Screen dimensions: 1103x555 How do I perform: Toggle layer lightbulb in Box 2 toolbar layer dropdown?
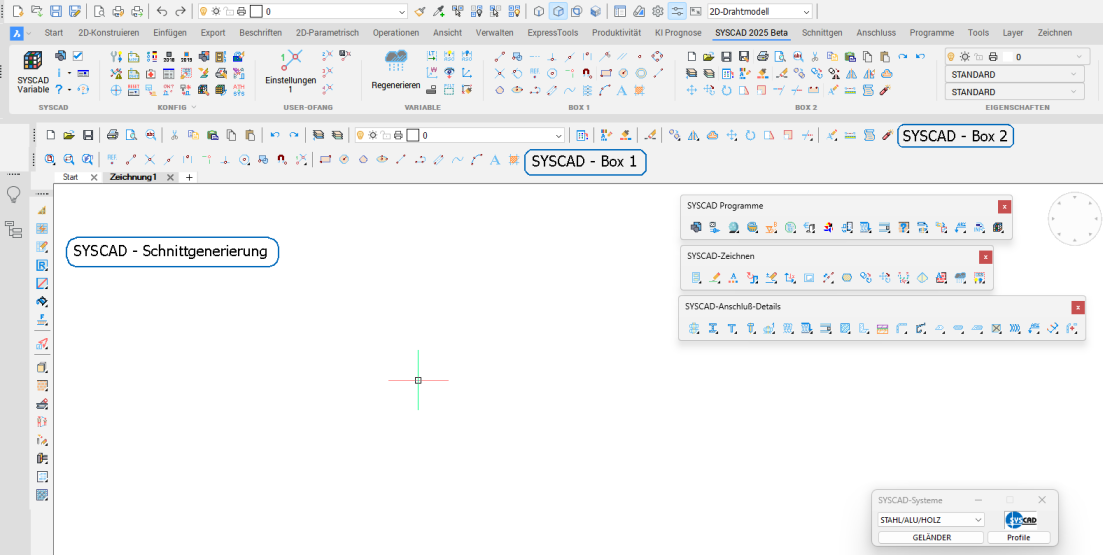(x=361, y=135)
